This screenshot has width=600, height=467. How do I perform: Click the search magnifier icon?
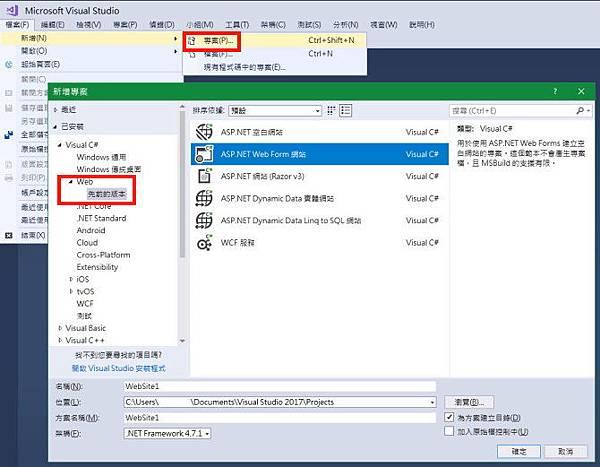click(x=580, y=111)
